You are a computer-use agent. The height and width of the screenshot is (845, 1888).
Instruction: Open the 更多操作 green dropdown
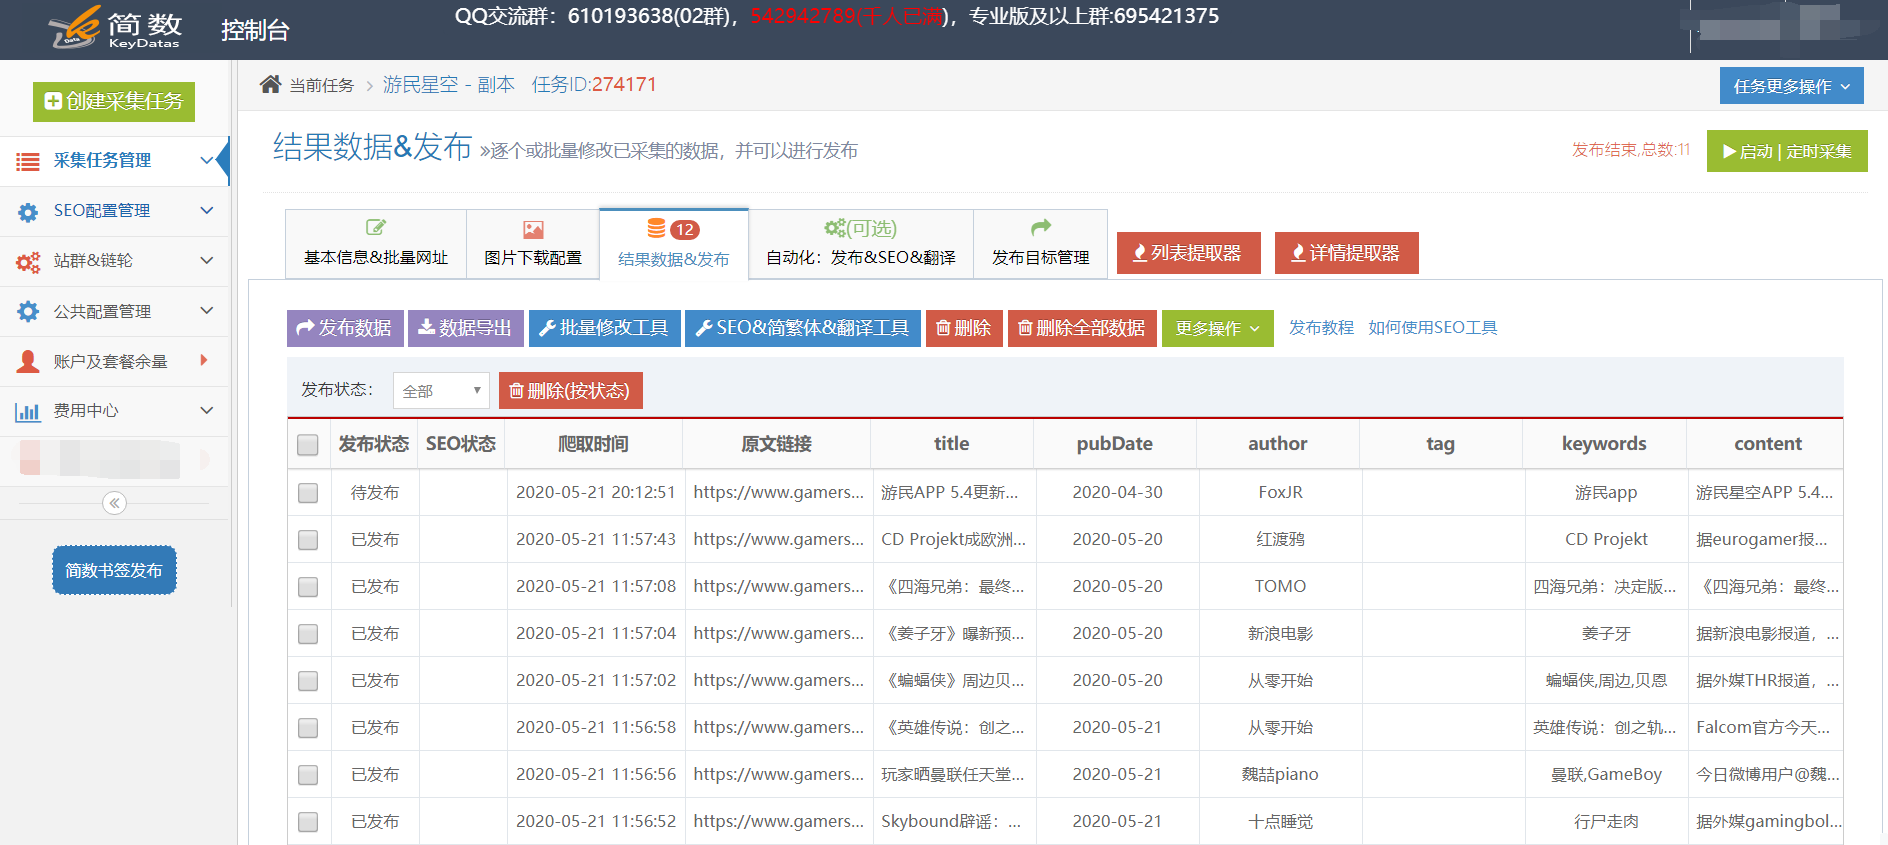pyautogui.click(x=1217, y=328)
